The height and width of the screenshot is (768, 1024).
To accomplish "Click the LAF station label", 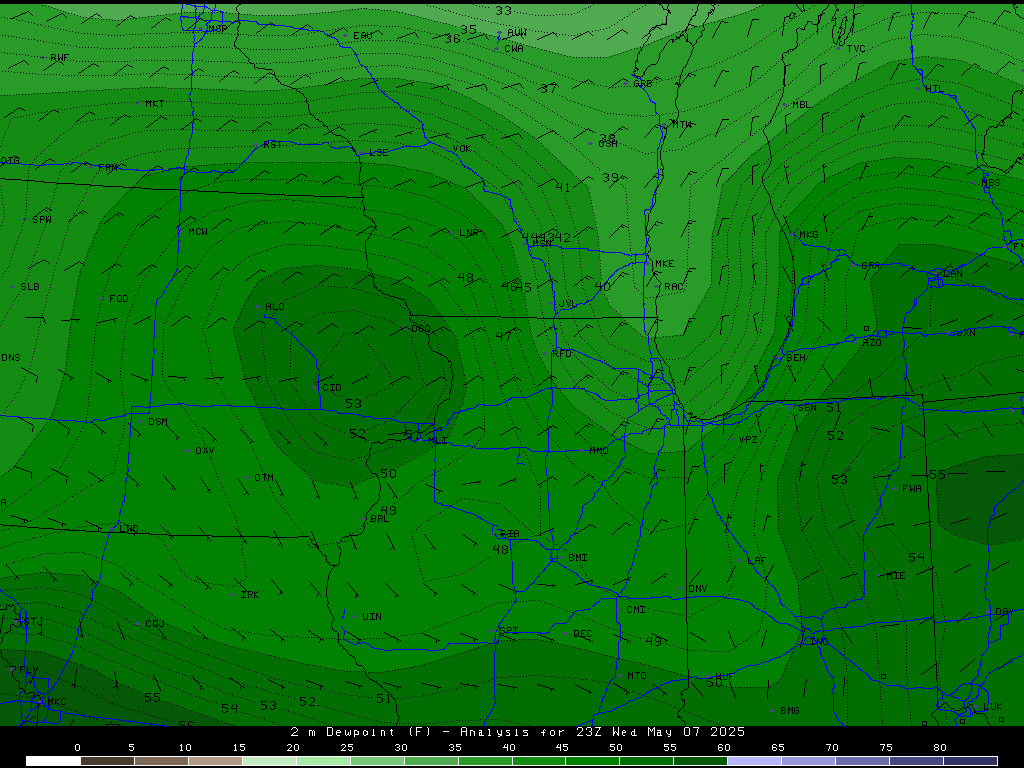I will [x=756, y=560].
